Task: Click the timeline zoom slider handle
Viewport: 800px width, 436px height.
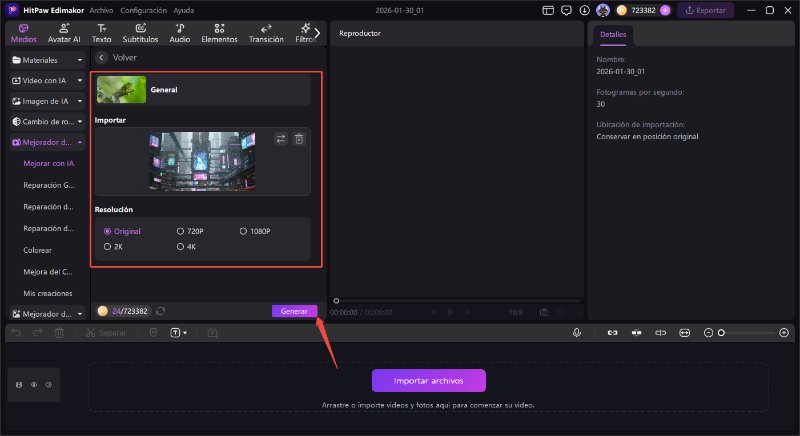Action: 721,332
